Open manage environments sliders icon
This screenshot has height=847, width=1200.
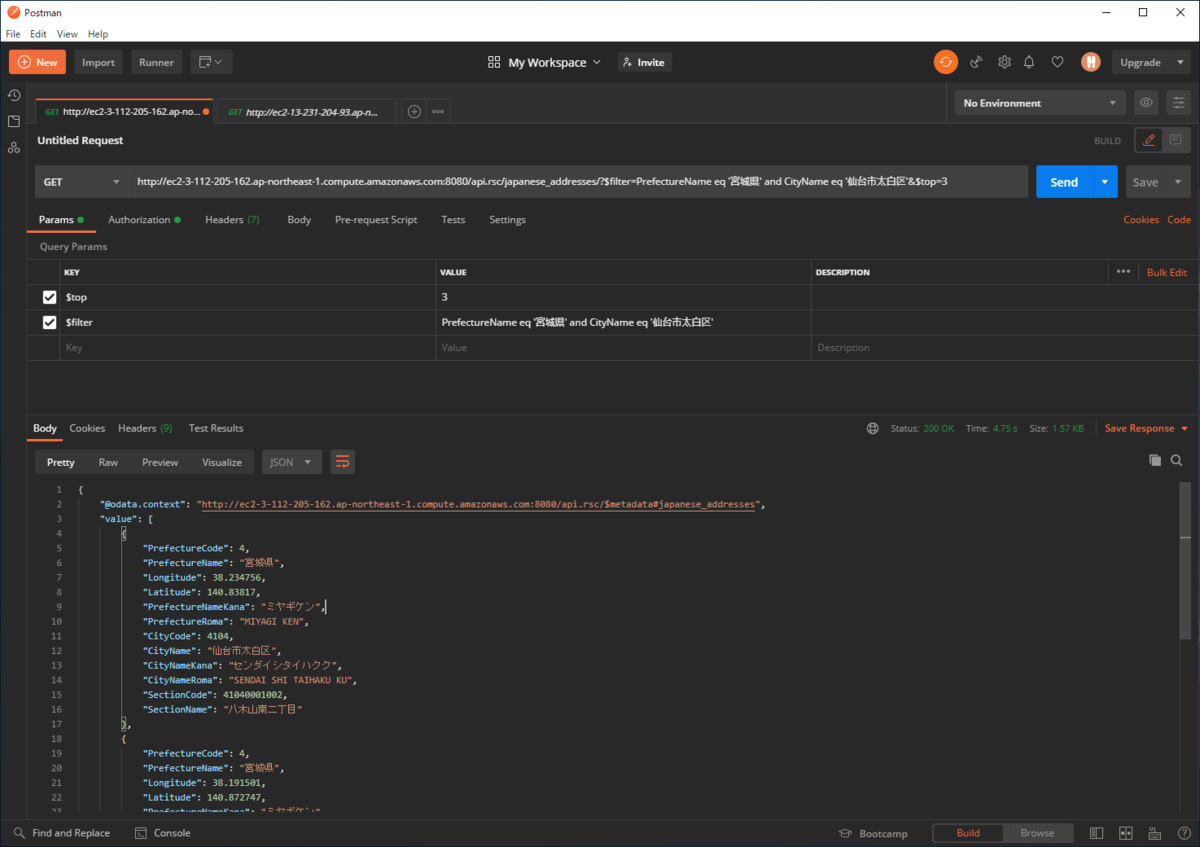click(x=1179, y=102)
